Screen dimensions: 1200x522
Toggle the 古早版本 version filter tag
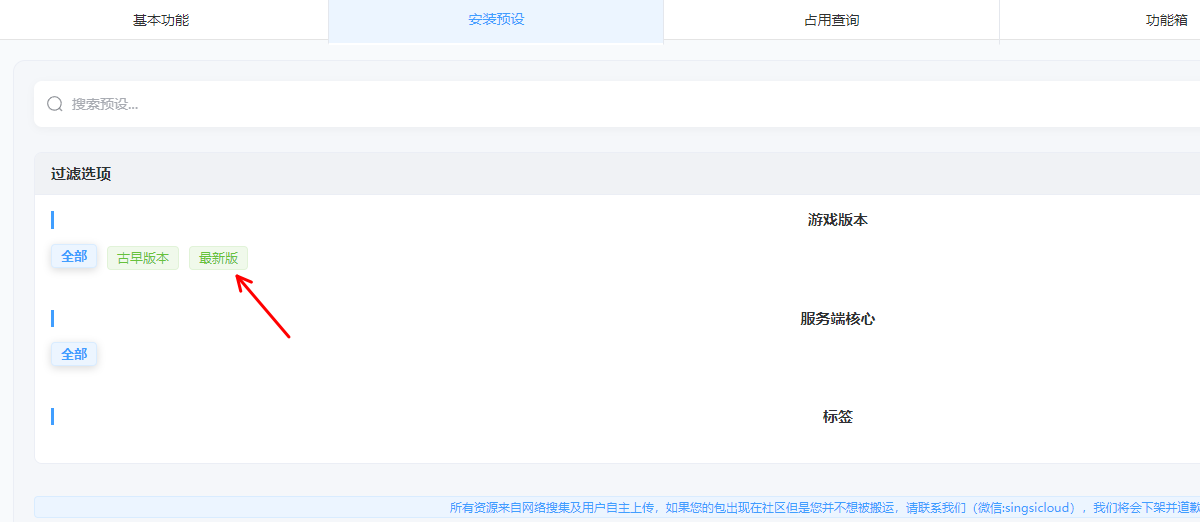point(143,258)
